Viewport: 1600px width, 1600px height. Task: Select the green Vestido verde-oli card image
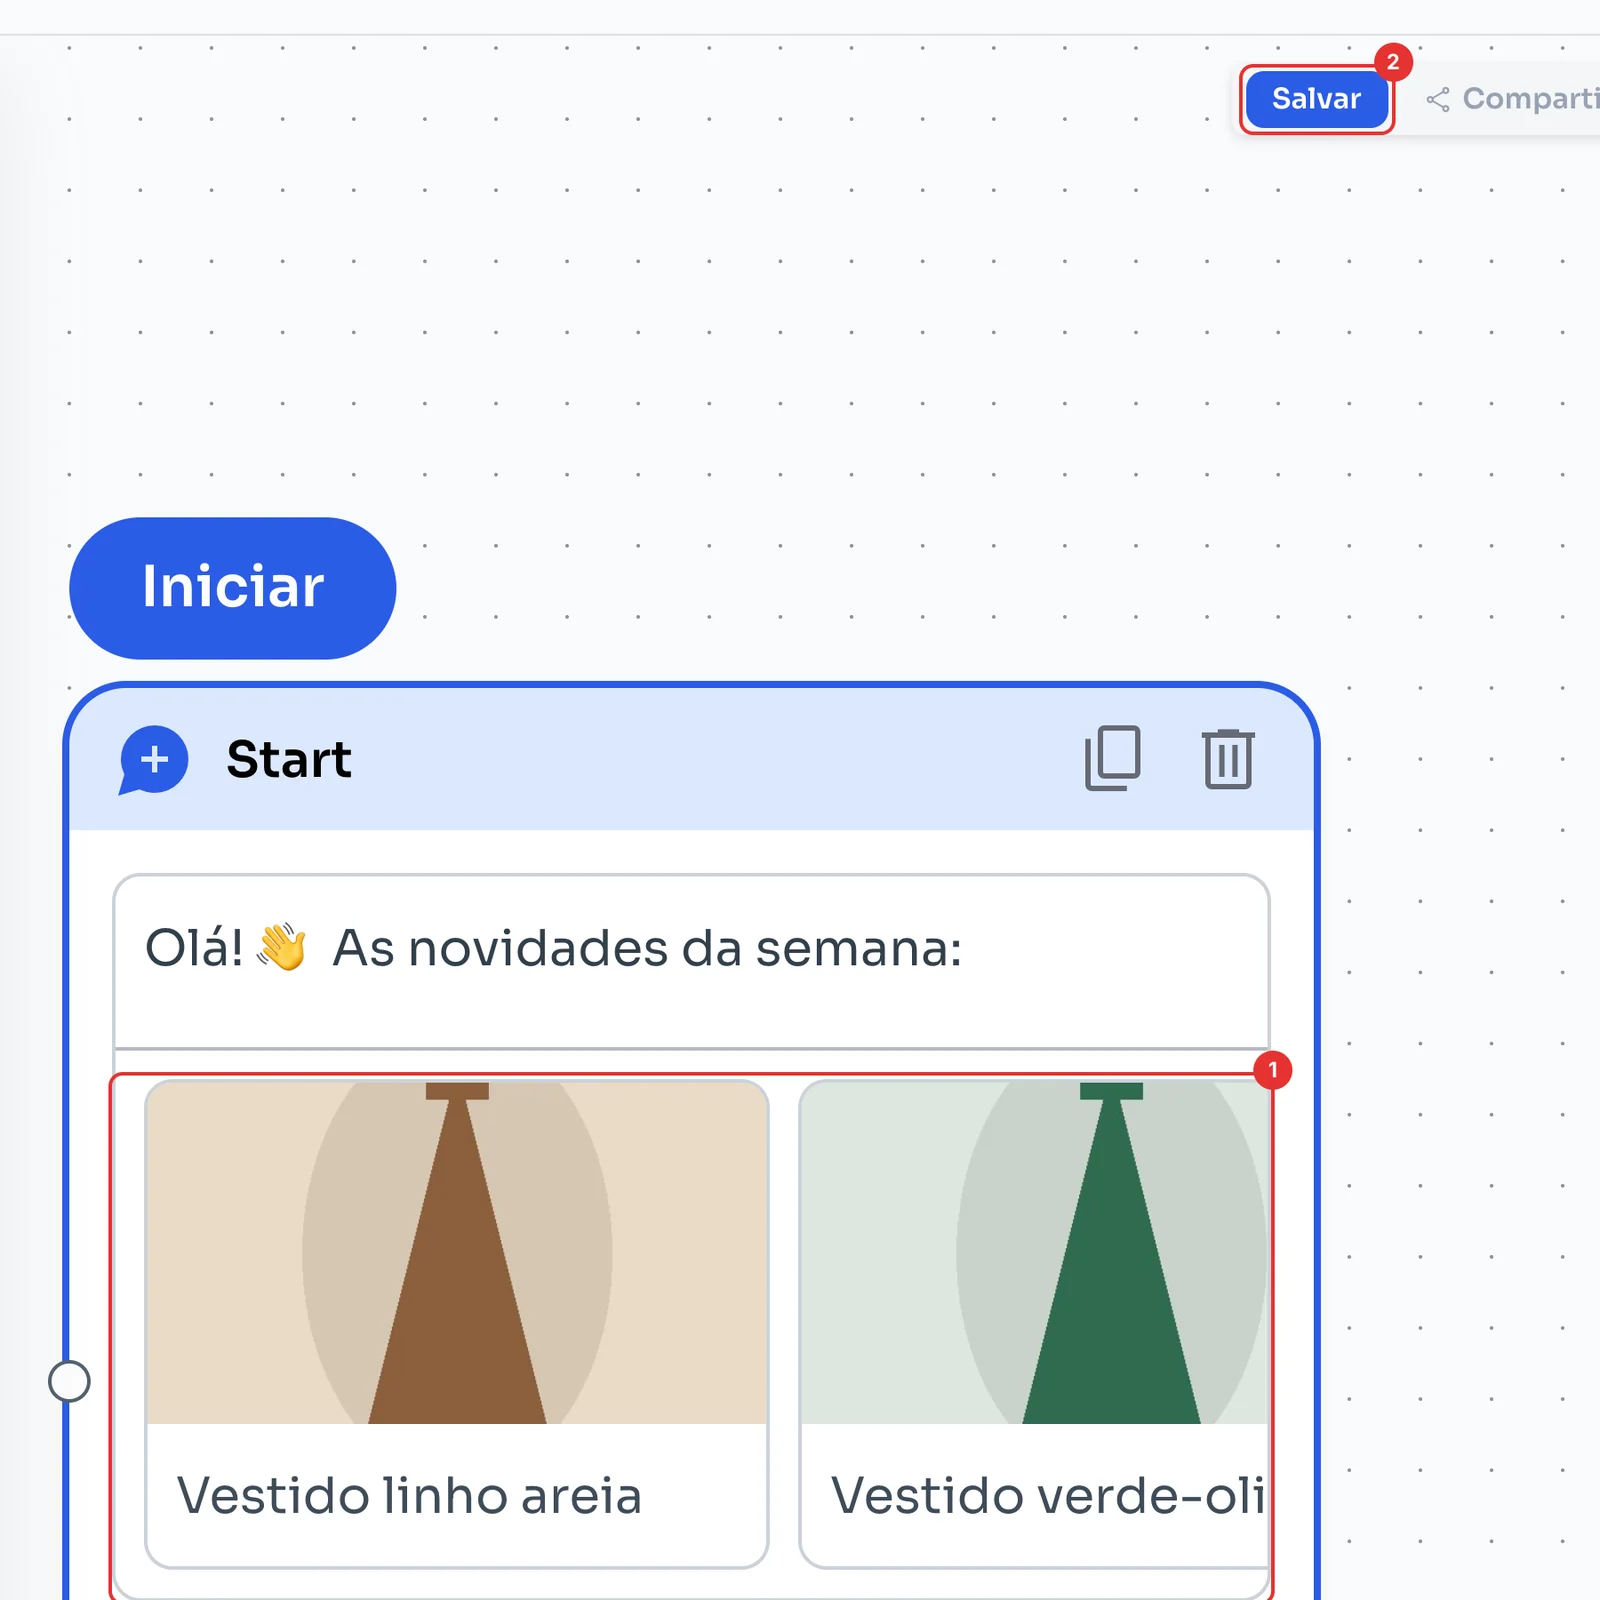point(1034,1253)
